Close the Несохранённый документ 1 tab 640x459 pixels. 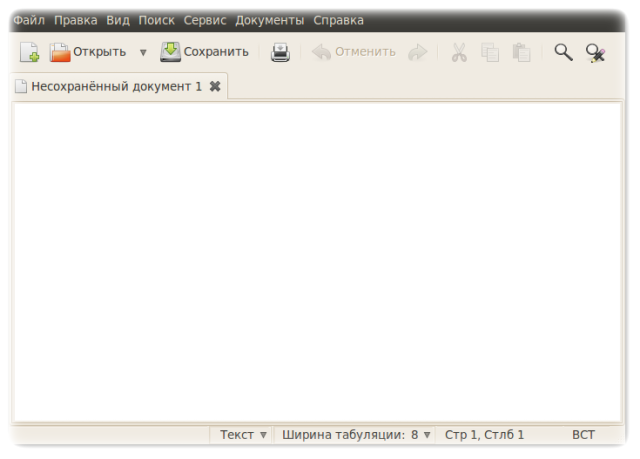click(215, 86)
